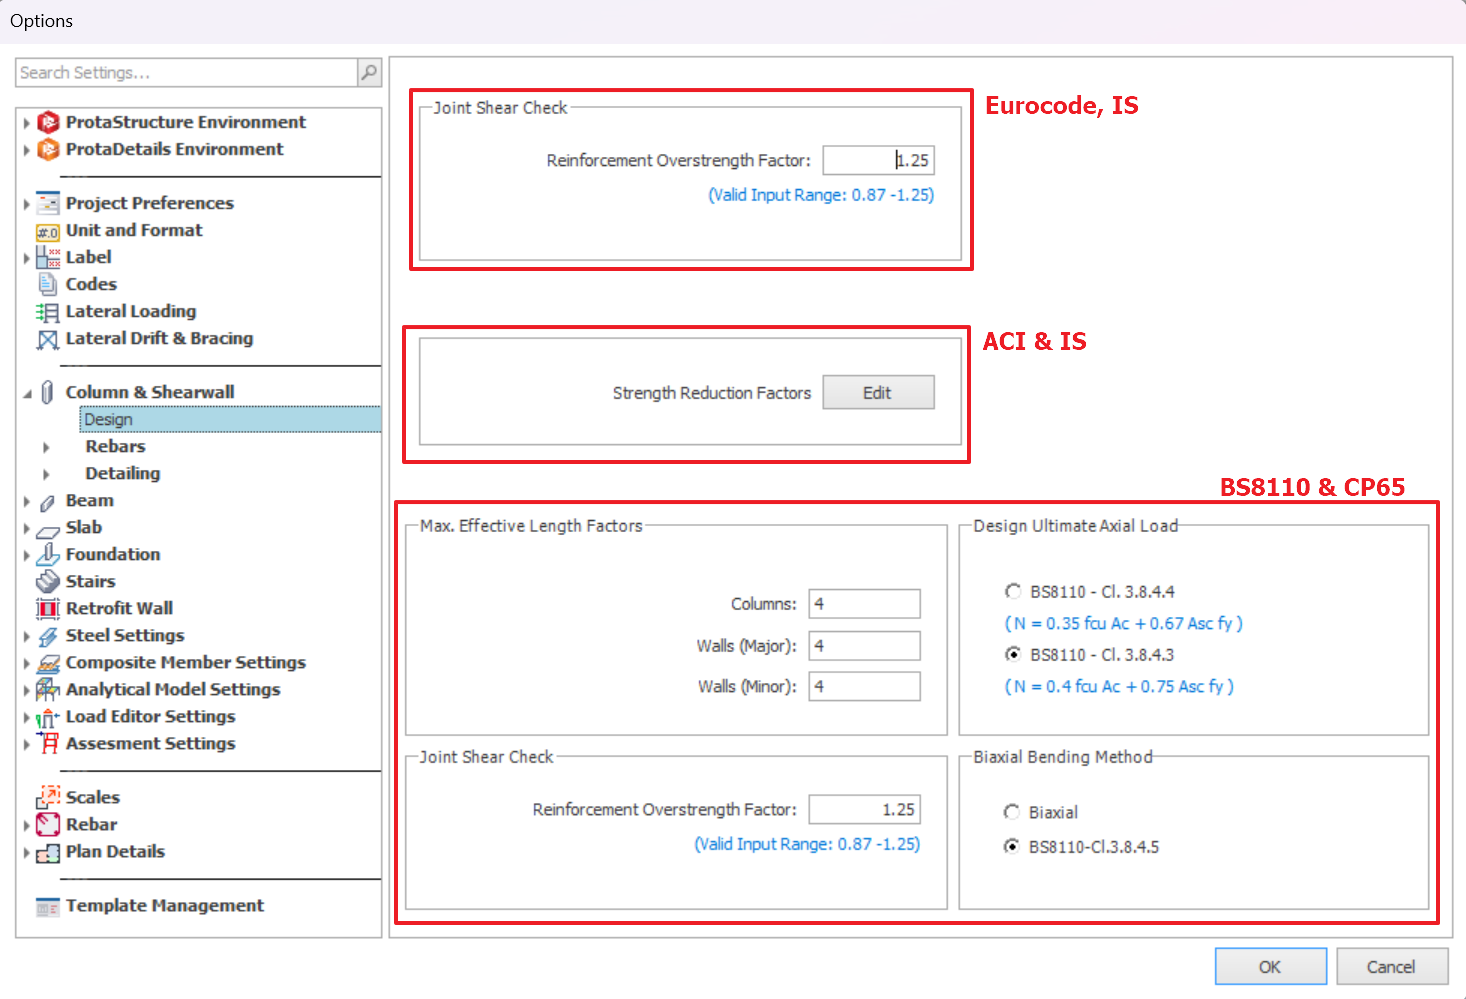This screenshot has height=999, width=1466.
Task: Focus the Search Settings text box
Action: tap(186, 73)
